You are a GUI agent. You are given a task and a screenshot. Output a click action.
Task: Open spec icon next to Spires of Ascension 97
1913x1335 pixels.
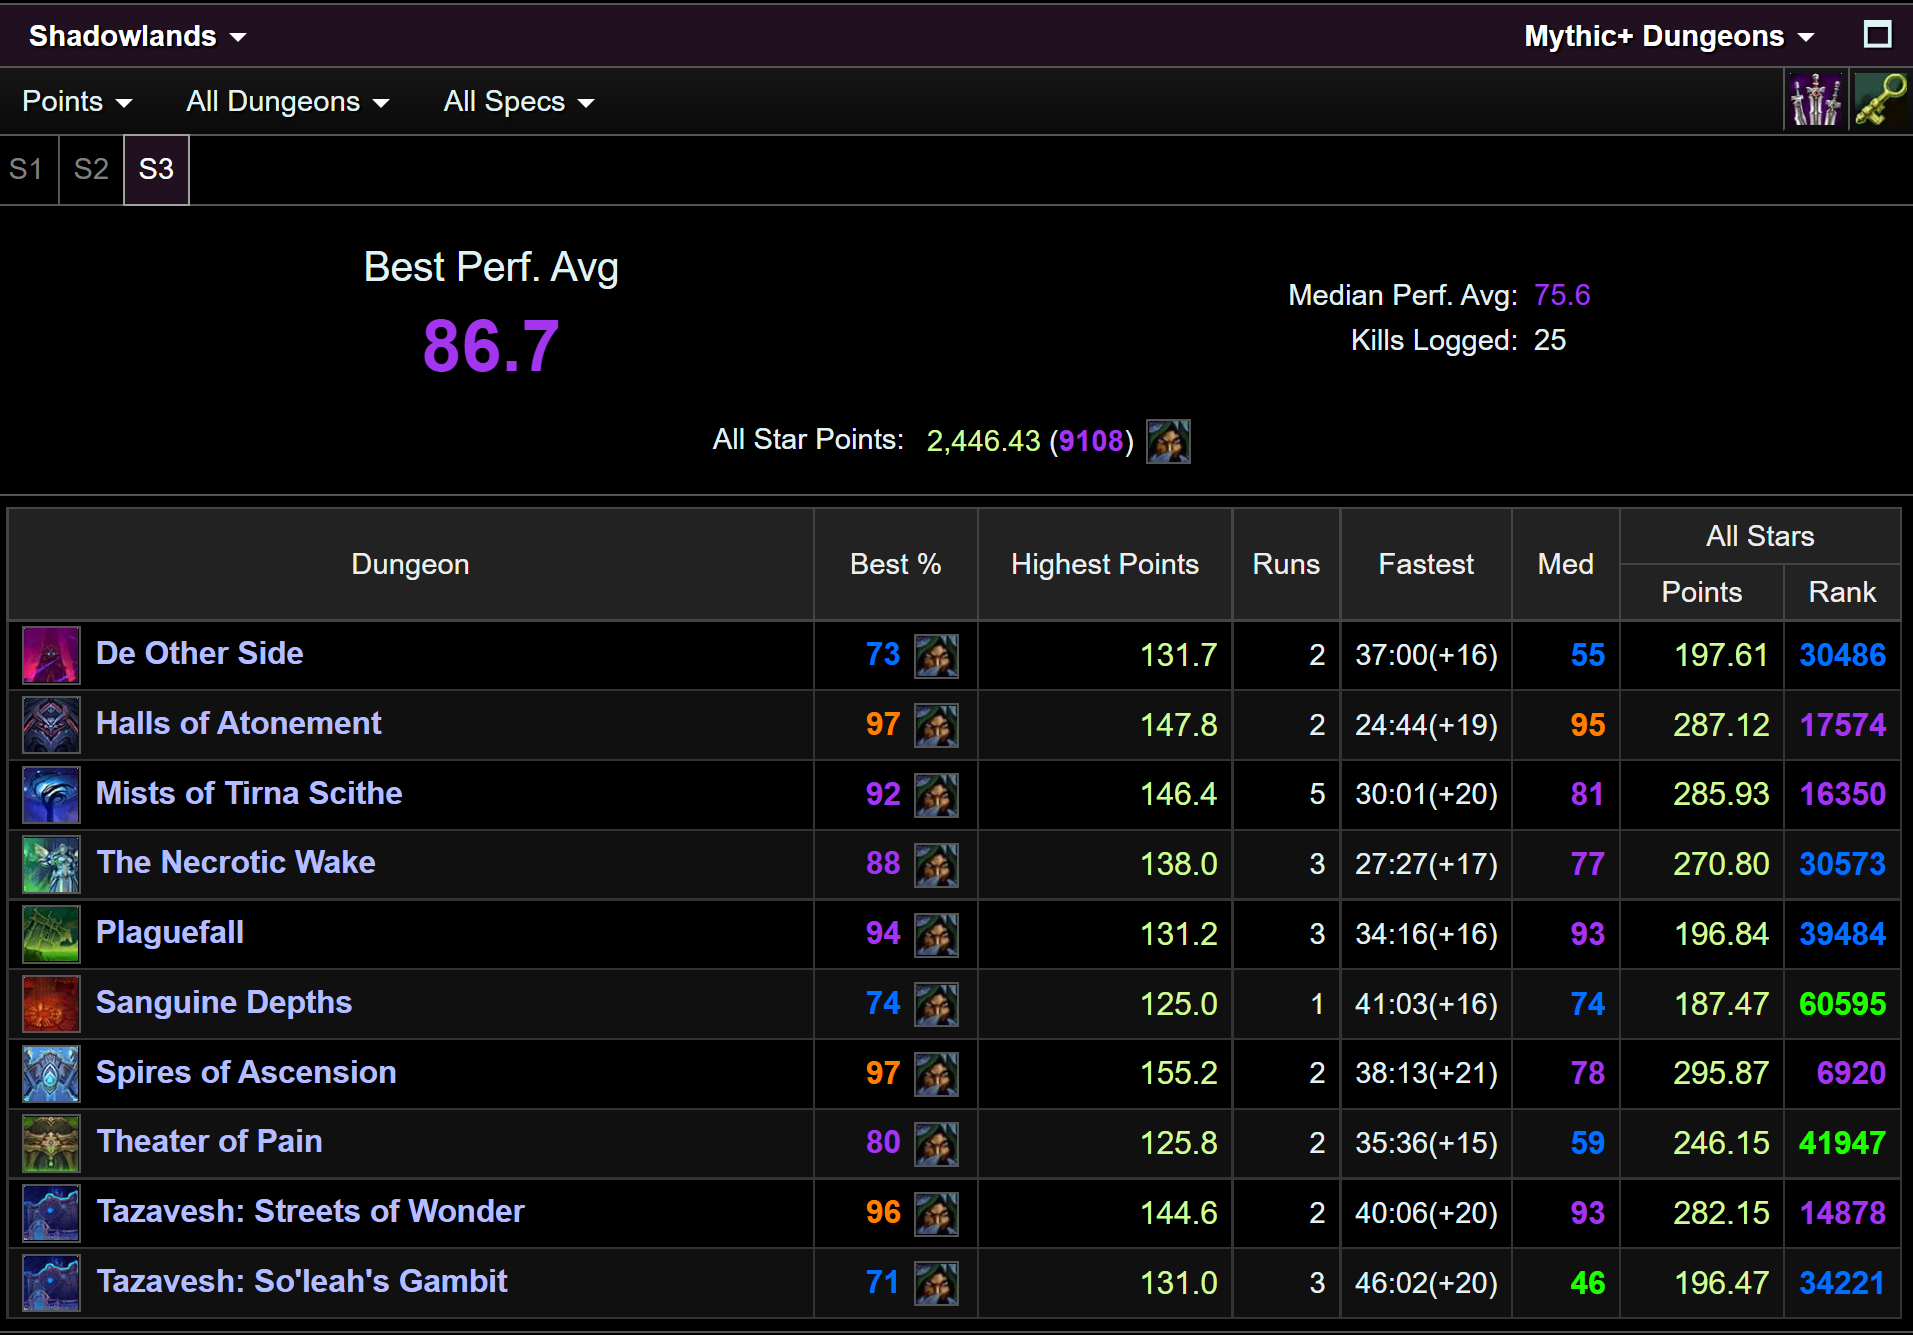937,1074
